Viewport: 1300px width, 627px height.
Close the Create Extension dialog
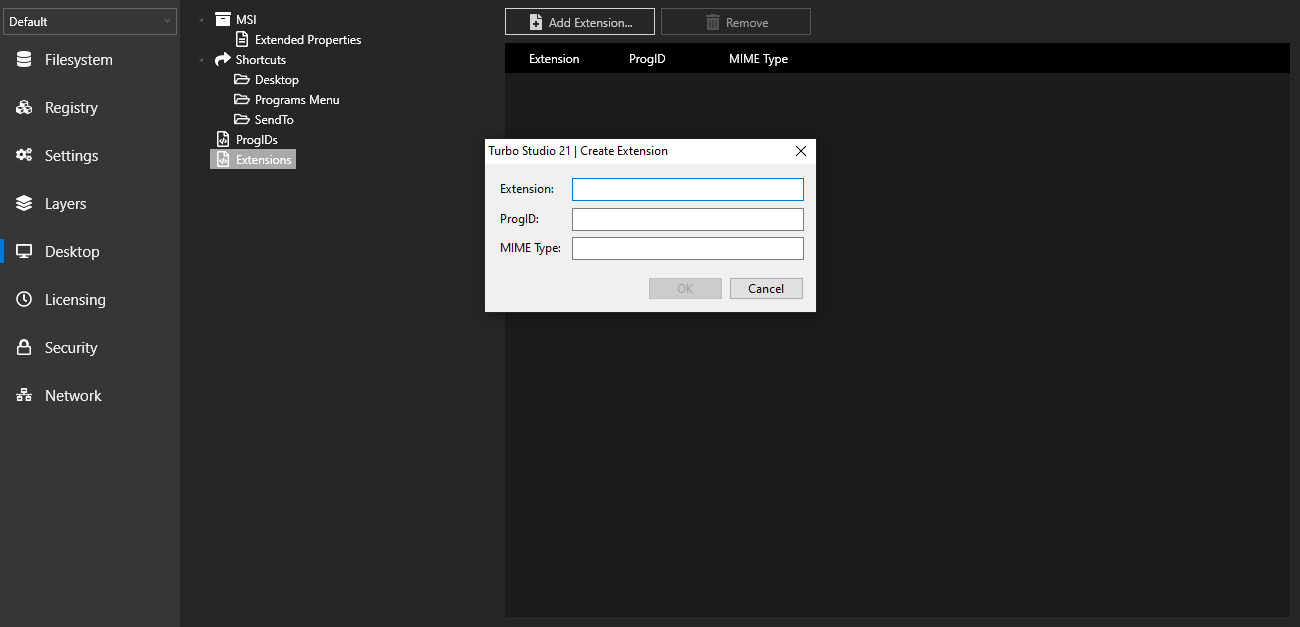tap(800, 151)
